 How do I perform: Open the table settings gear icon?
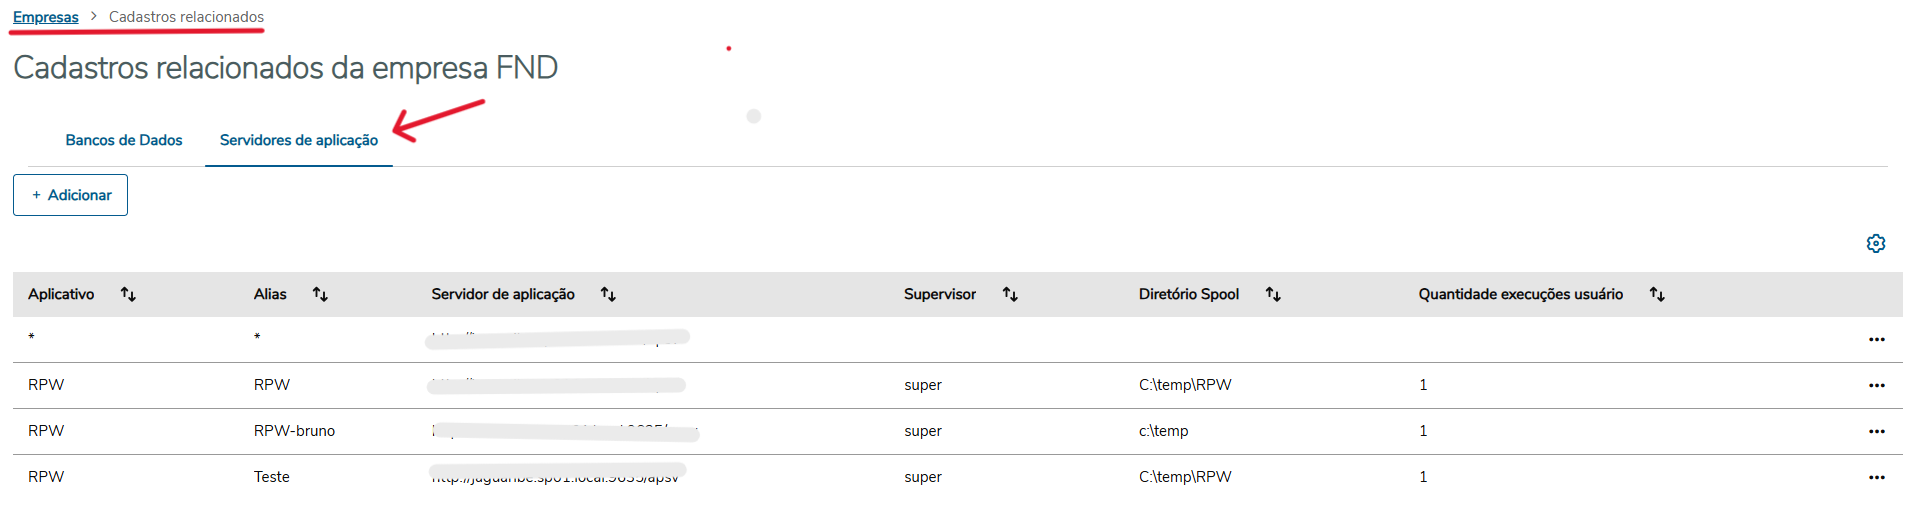pyautogui.click(x=1875, y=243)
